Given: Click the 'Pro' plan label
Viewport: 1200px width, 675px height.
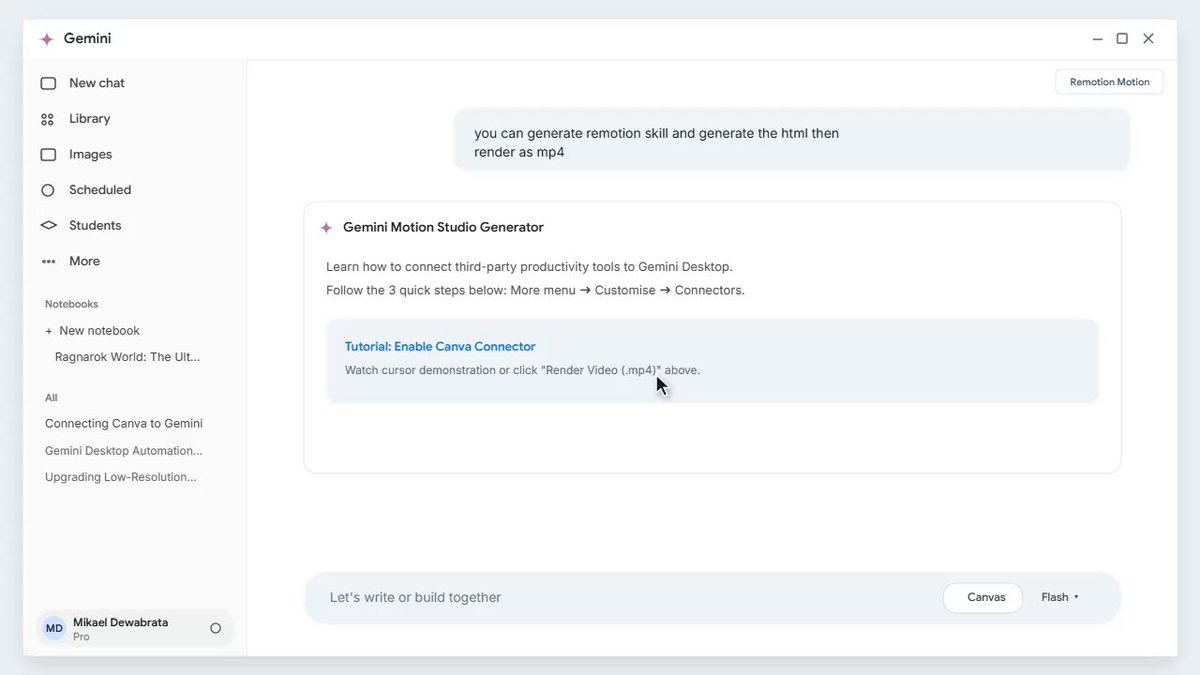Looking at the screenshot, I should [x=81, y=637].
